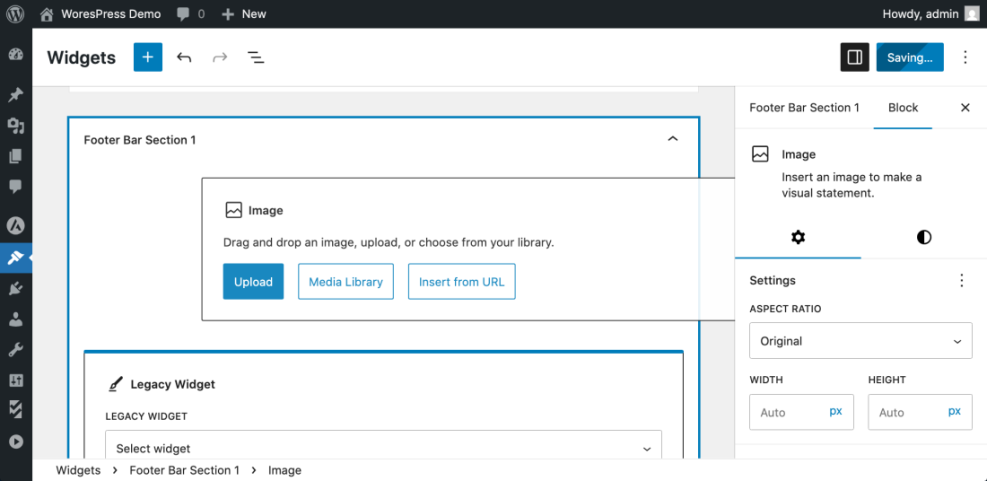Screen dimensions: 987x481
Task: Collapse Footer Bar Section 1 widget area
Action: point(673,139)
